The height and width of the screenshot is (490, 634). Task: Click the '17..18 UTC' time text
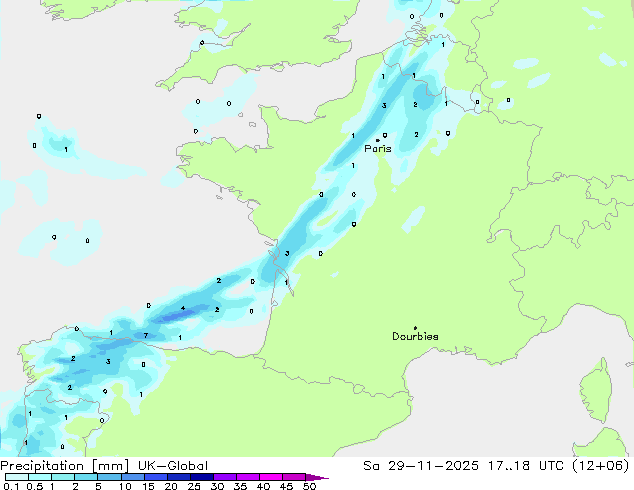click(x=526, y=466)
